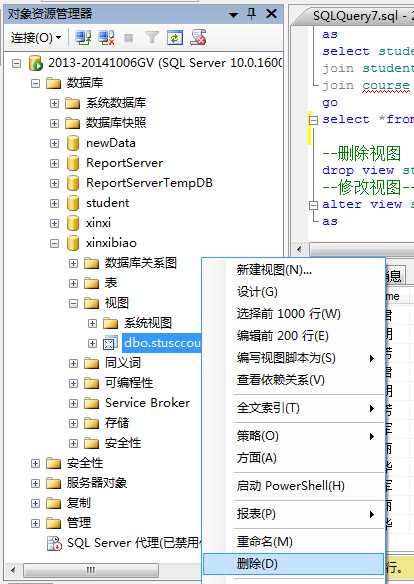Click the dbo.stusccou view icon
414x584 pixels.
pyautogui.click(x=111, y=343)
